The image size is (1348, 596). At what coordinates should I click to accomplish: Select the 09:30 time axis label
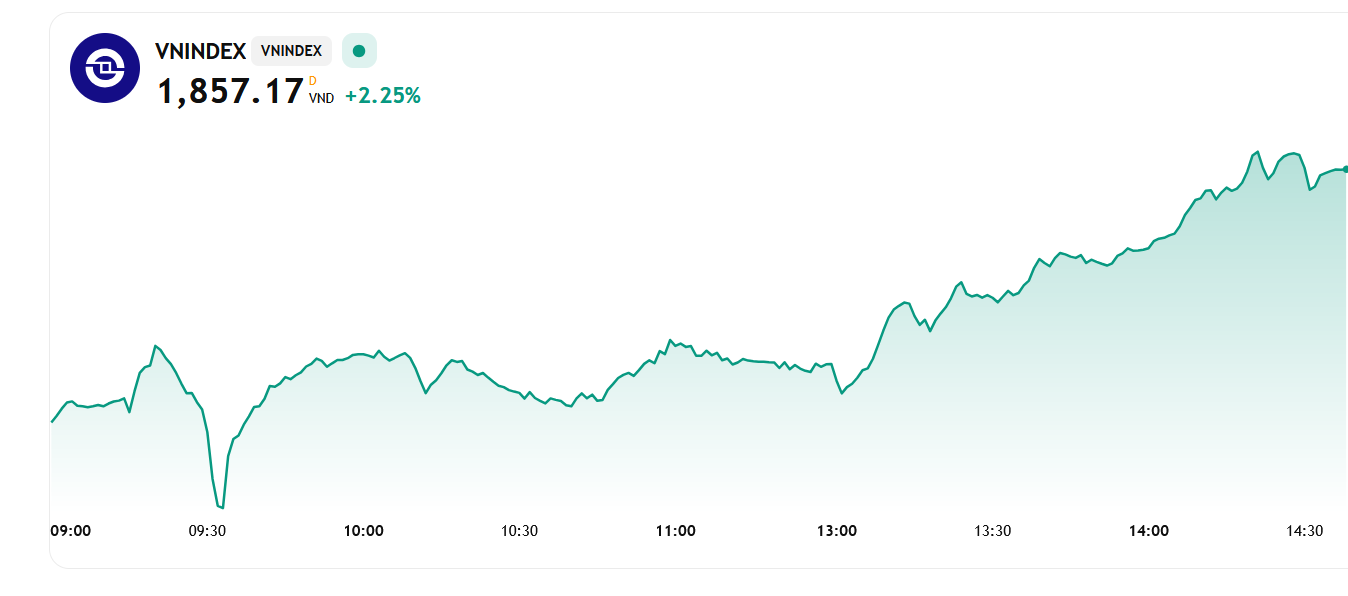click(x=207, y=531)
